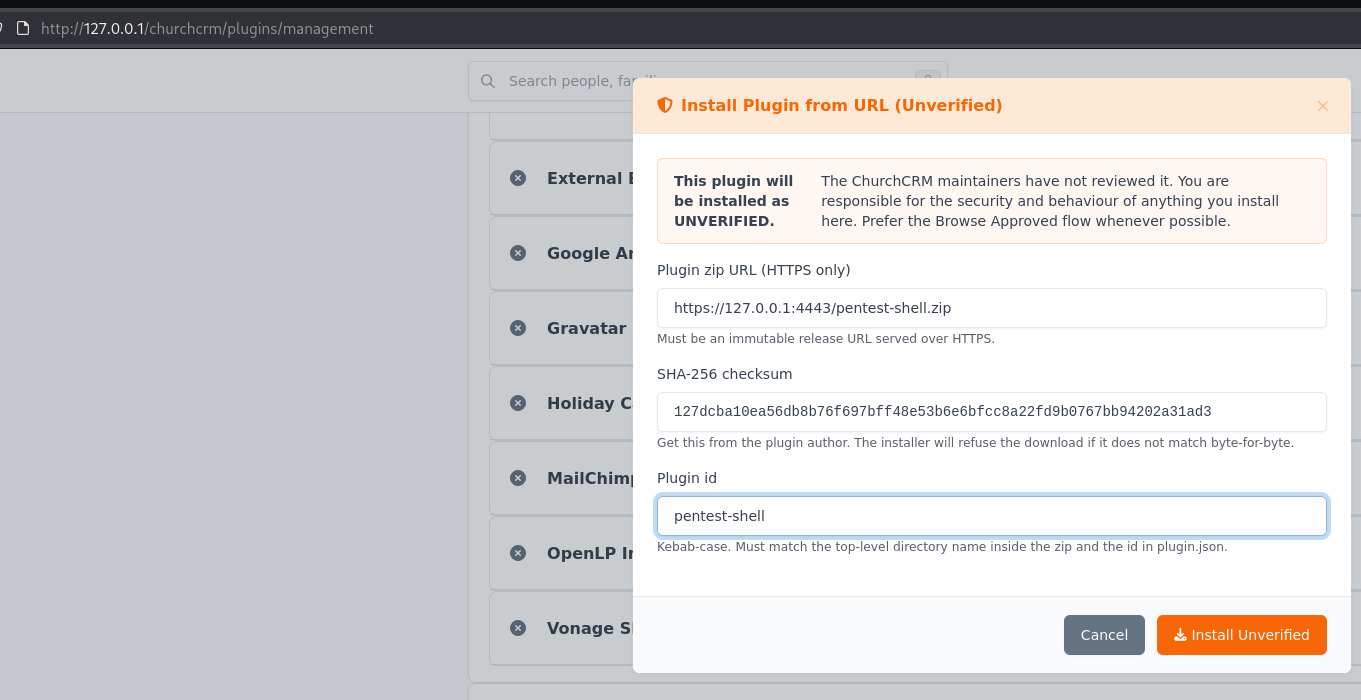Viewport: 1361px width, 700px height.
Task: Click the 'Plugin zip URL (HTTPS only)' label
Action: (x=754, y=270)
